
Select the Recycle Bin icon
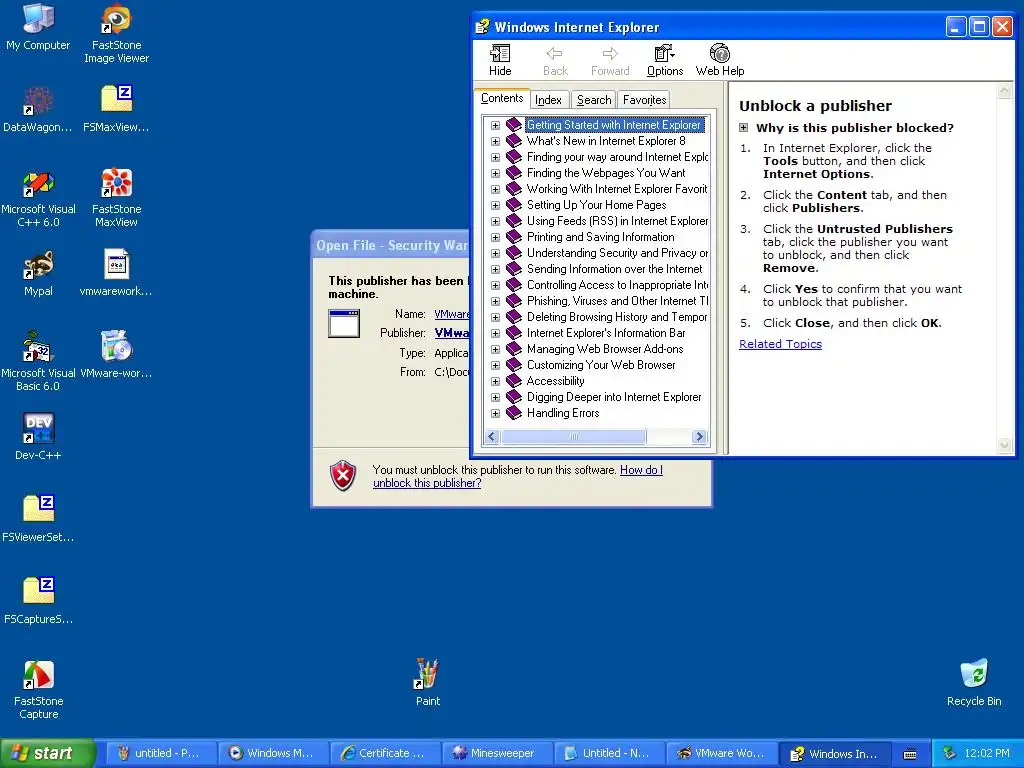coord(974,683)
